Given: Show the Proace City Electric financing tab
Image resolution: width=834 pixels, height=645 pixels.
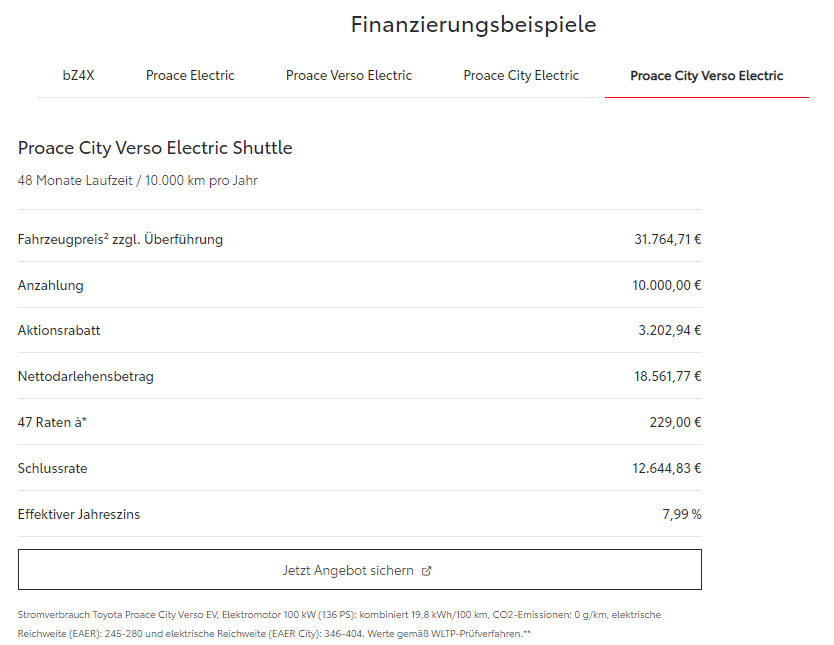Looking at the screenshot, I should tap(521, 76).
